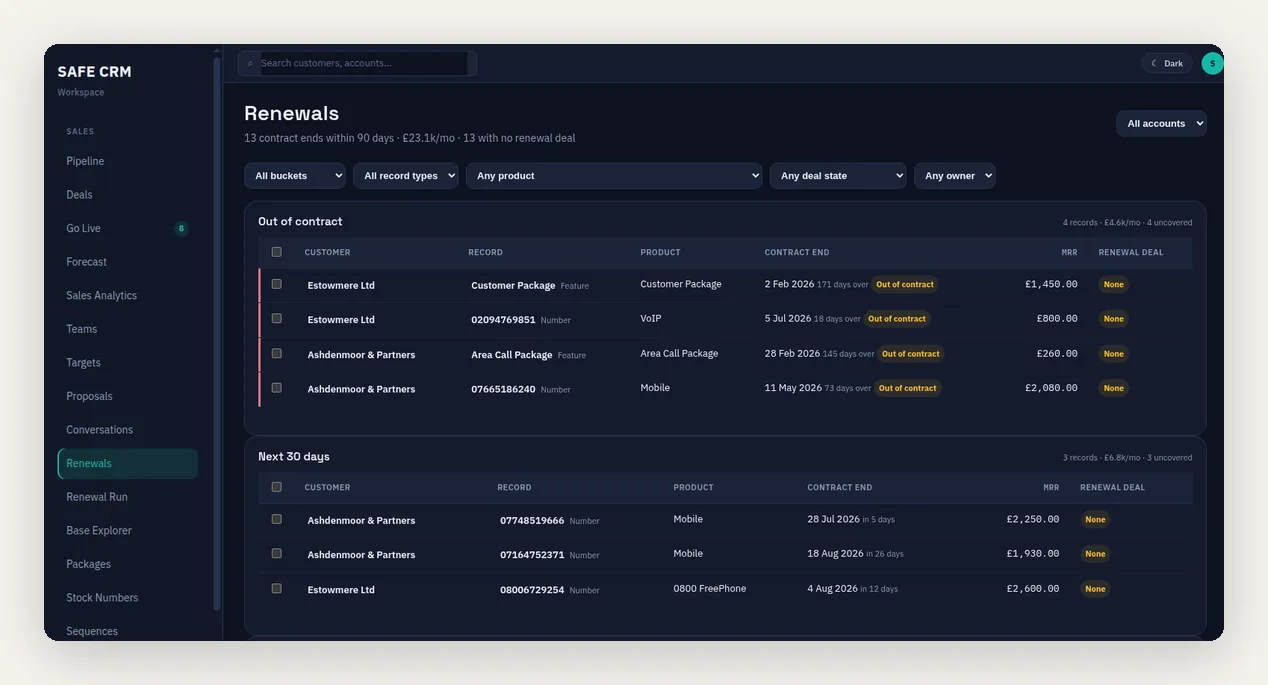Open the Any owner filter
Image resolution: width=1268 pixels, height=685 pixels.
pos(955,175)
